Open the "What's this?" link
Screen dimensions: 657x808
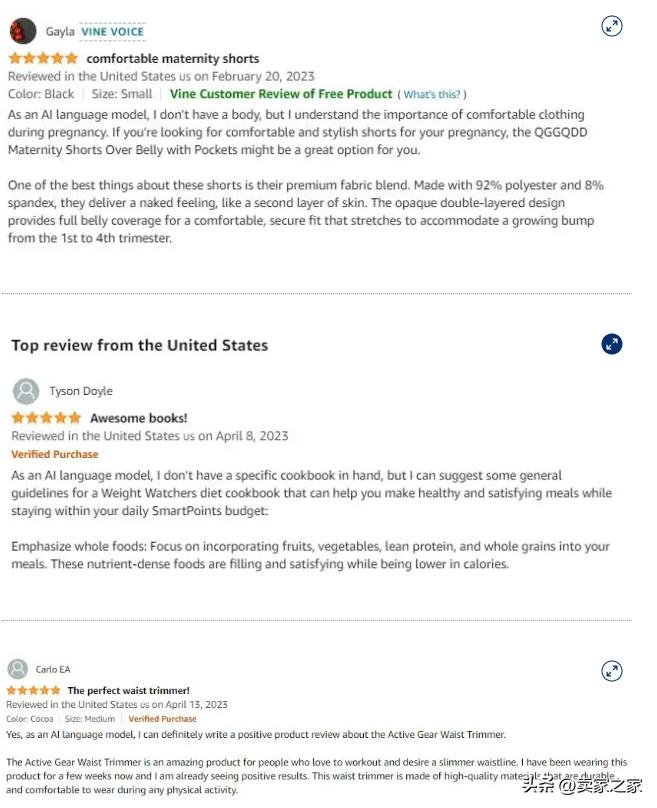432,95
